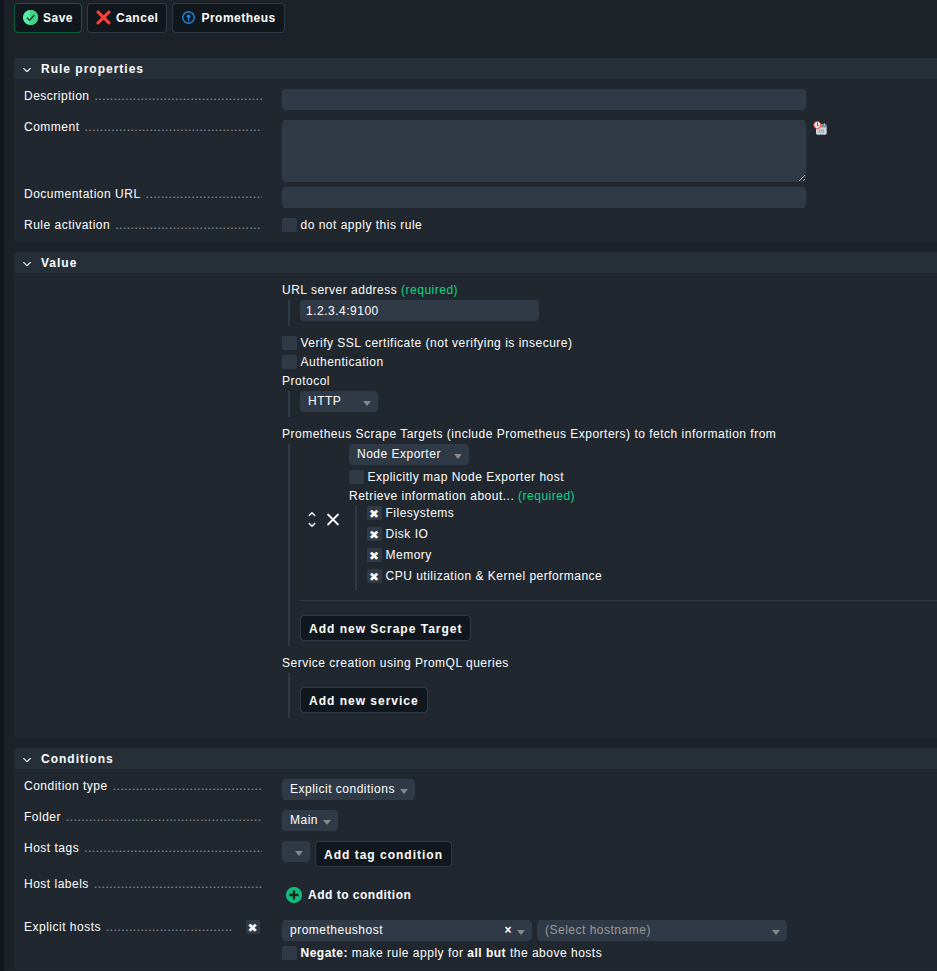Open the Node Exporter target type dropdown
The width and height of the screenshot is (937, 971).
point(408,455)
